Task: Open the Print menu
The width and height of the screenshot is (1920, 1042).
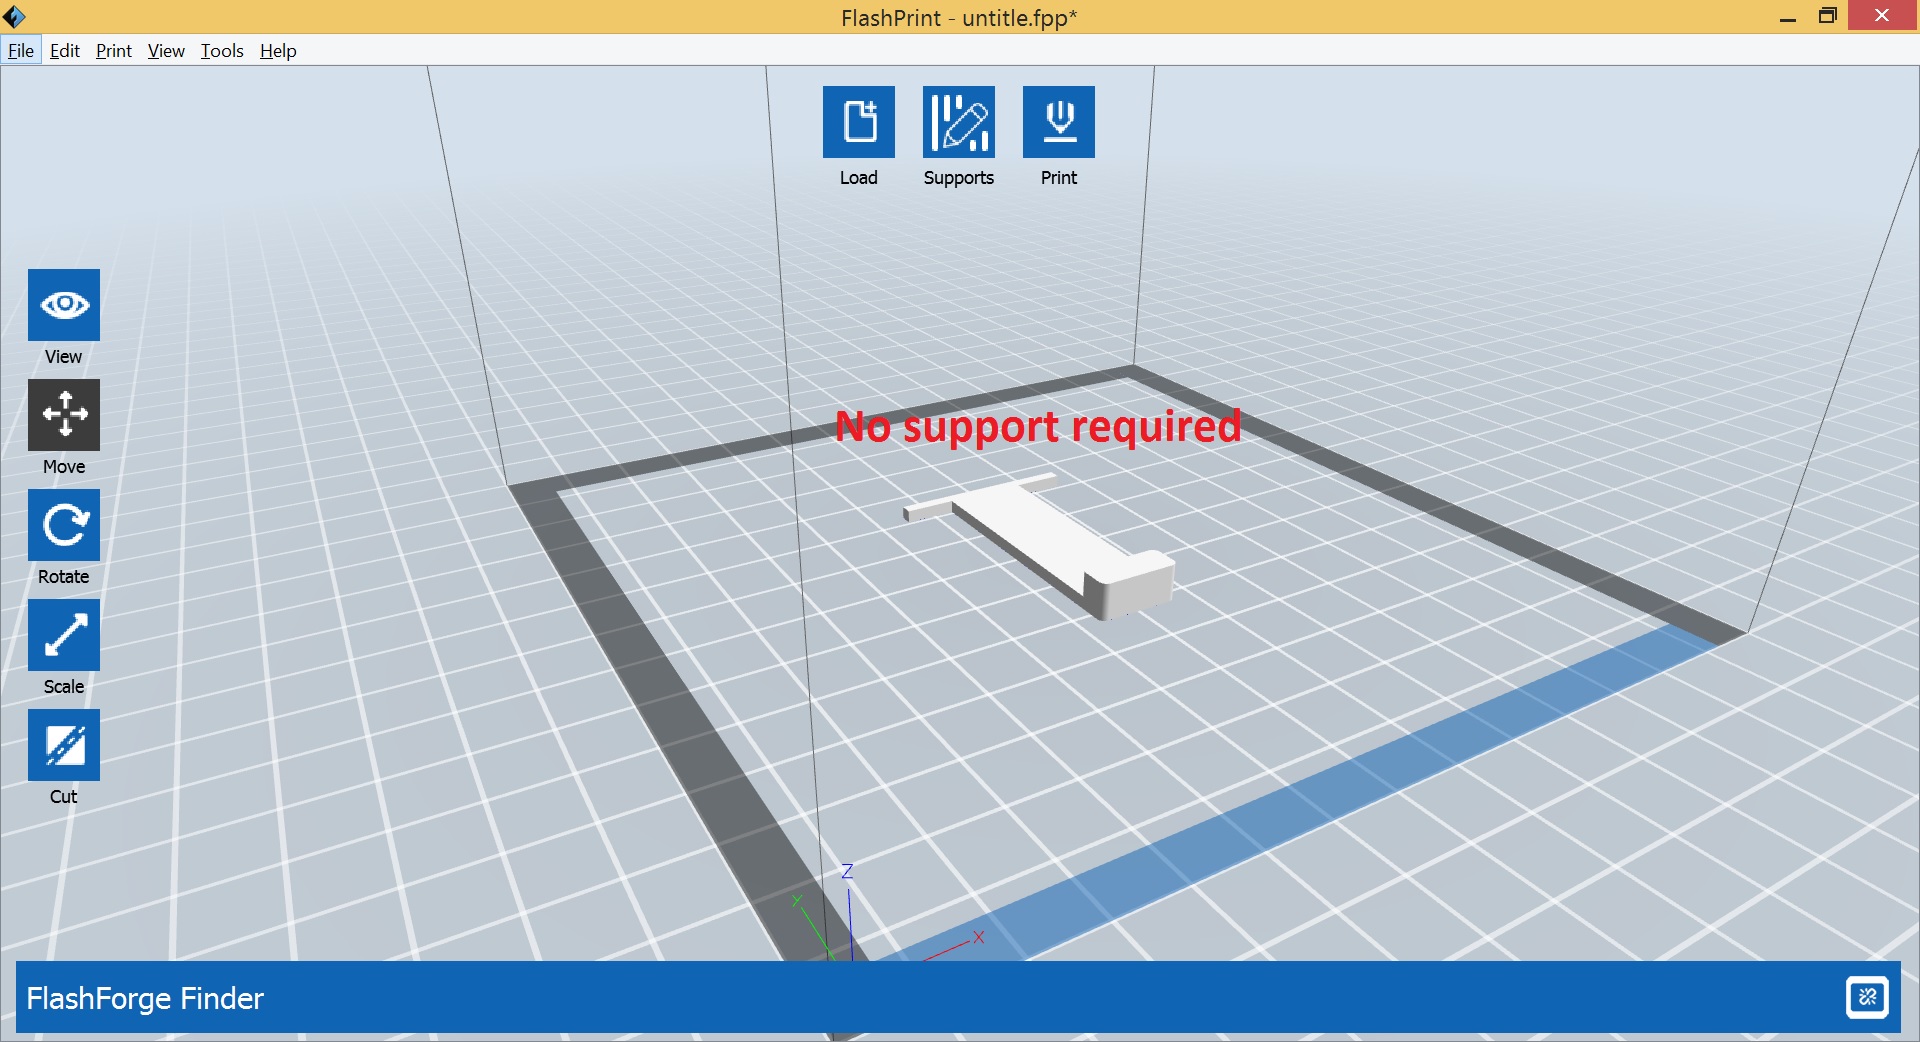Action: (114, 51)
